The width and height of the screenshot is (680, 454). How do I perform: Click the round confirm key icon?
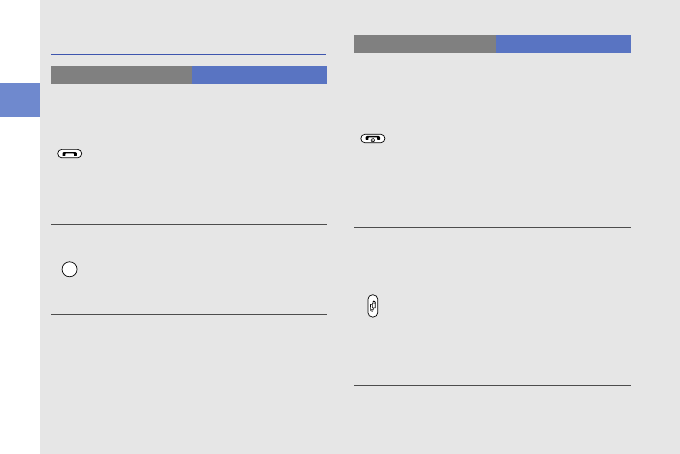(x=69, y=270)
